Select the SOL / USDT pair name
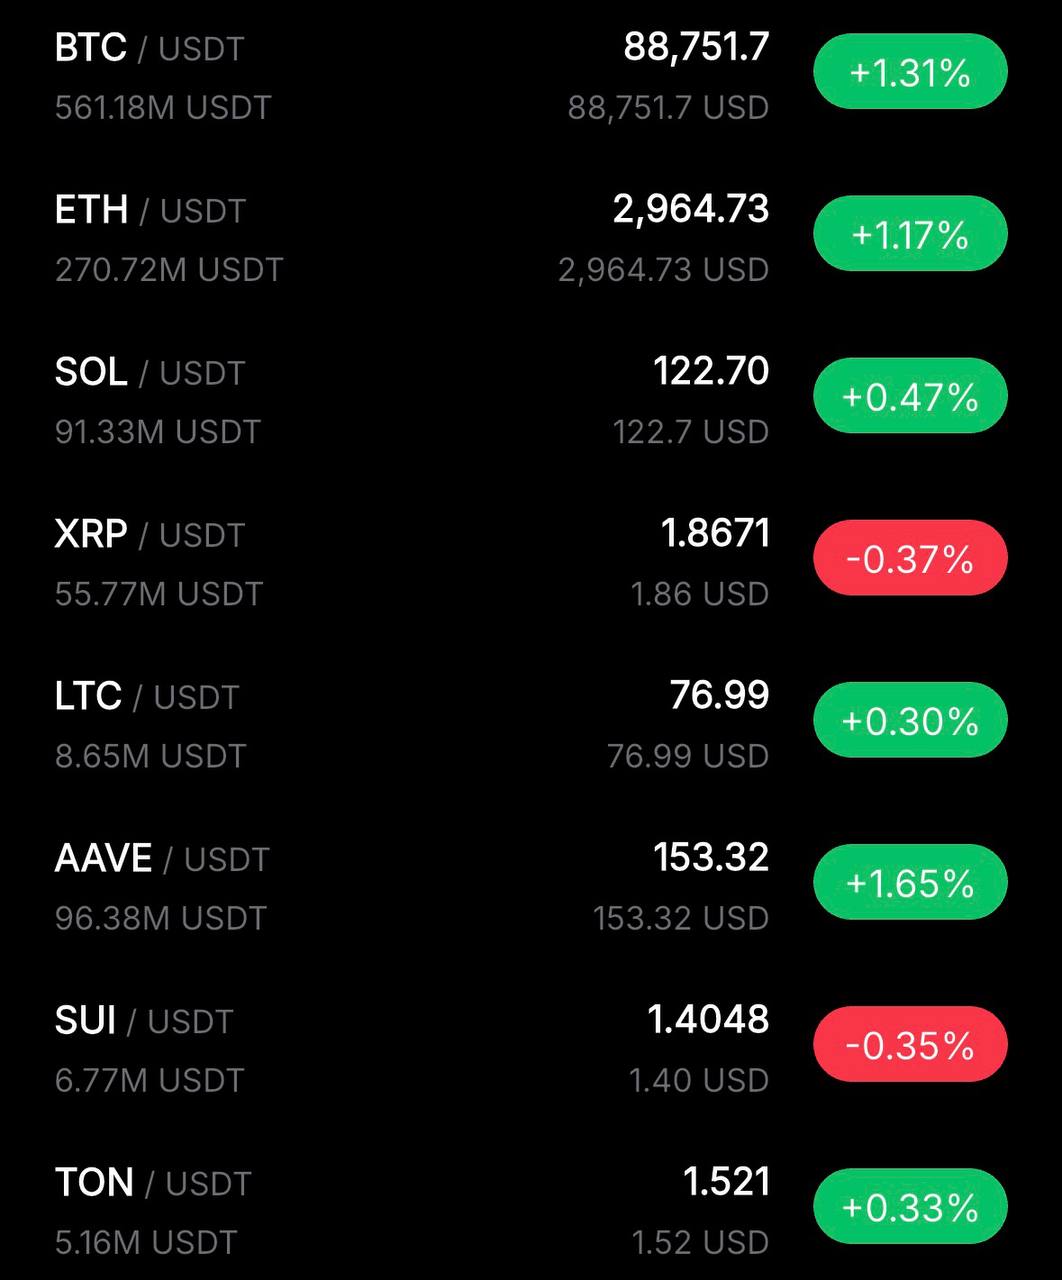Image resolution: width=1062 pixels, height=1280 pixels. [x=150, y=372]
